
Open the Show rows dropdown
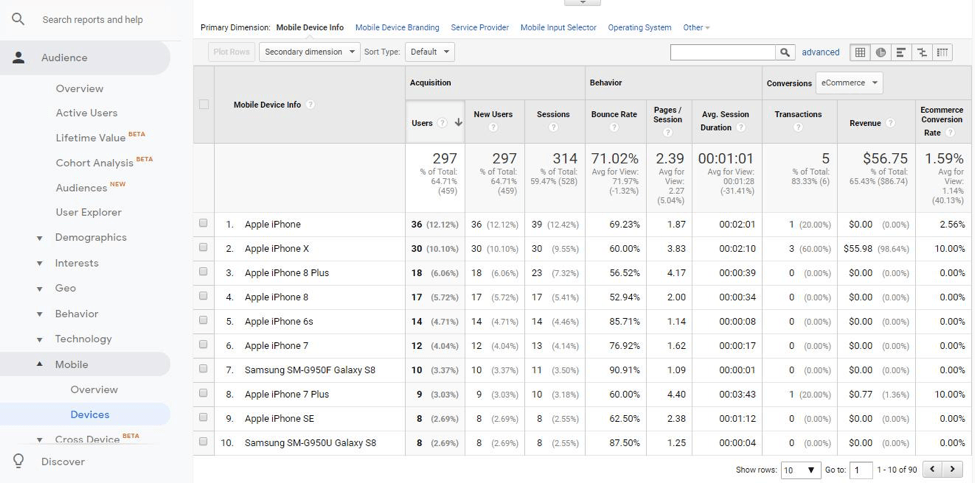click(x=800, y=470)
